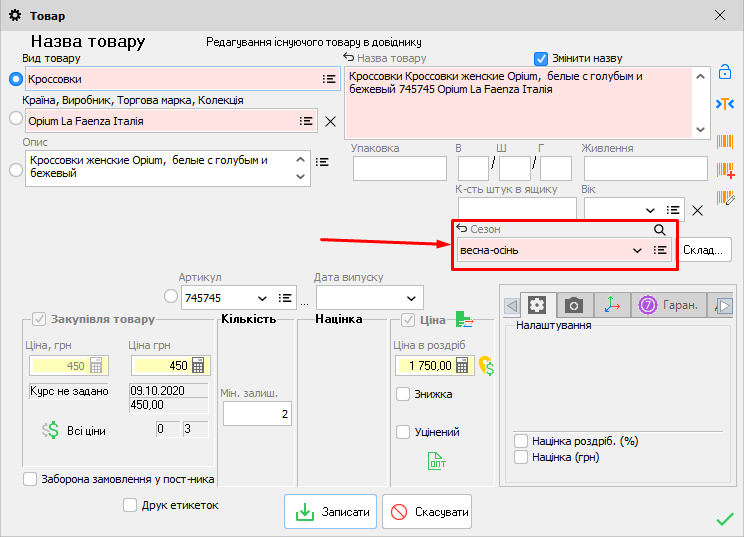This screenshot has height=537, width=744.
Task: Click the green dollar Всі ціни icon
Action: click(51, 430)
